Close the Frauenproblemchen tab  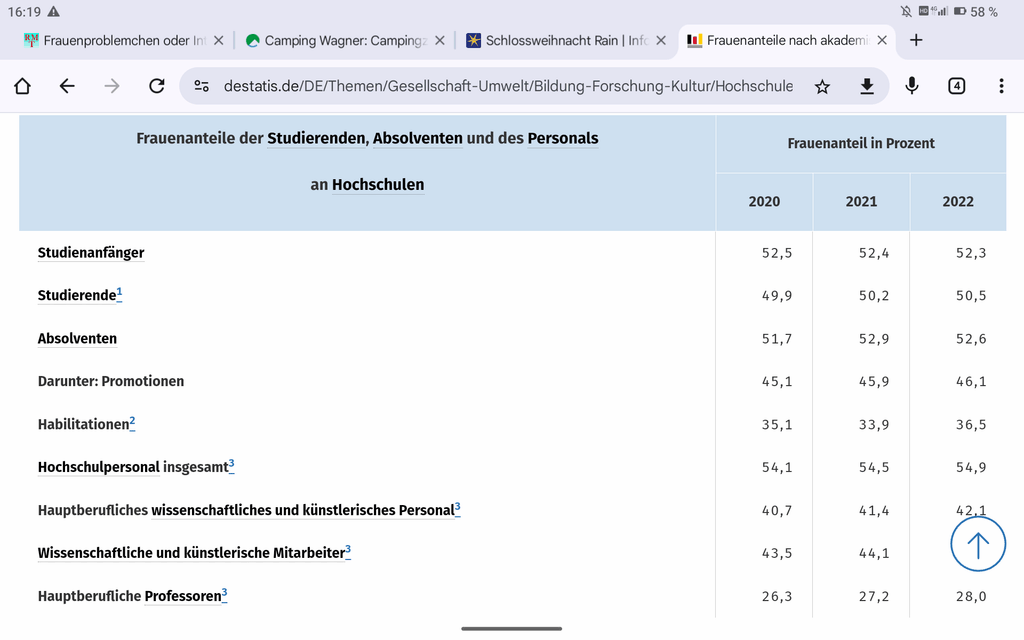point(219,40)
